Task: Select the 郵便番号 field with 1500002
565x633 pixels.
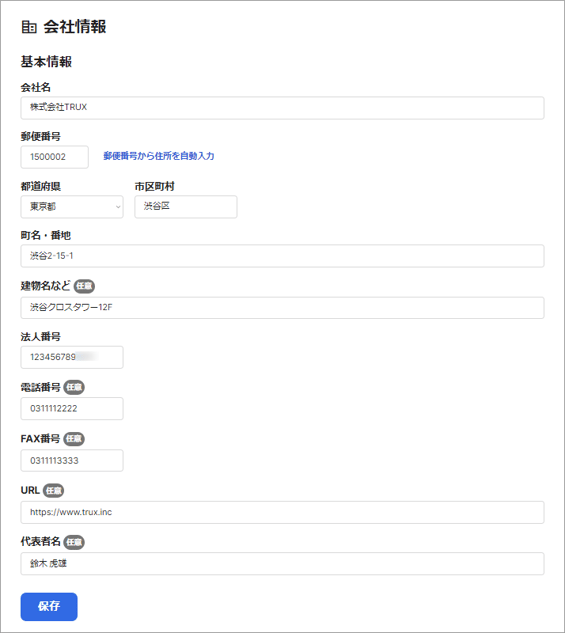Action: 54,157
